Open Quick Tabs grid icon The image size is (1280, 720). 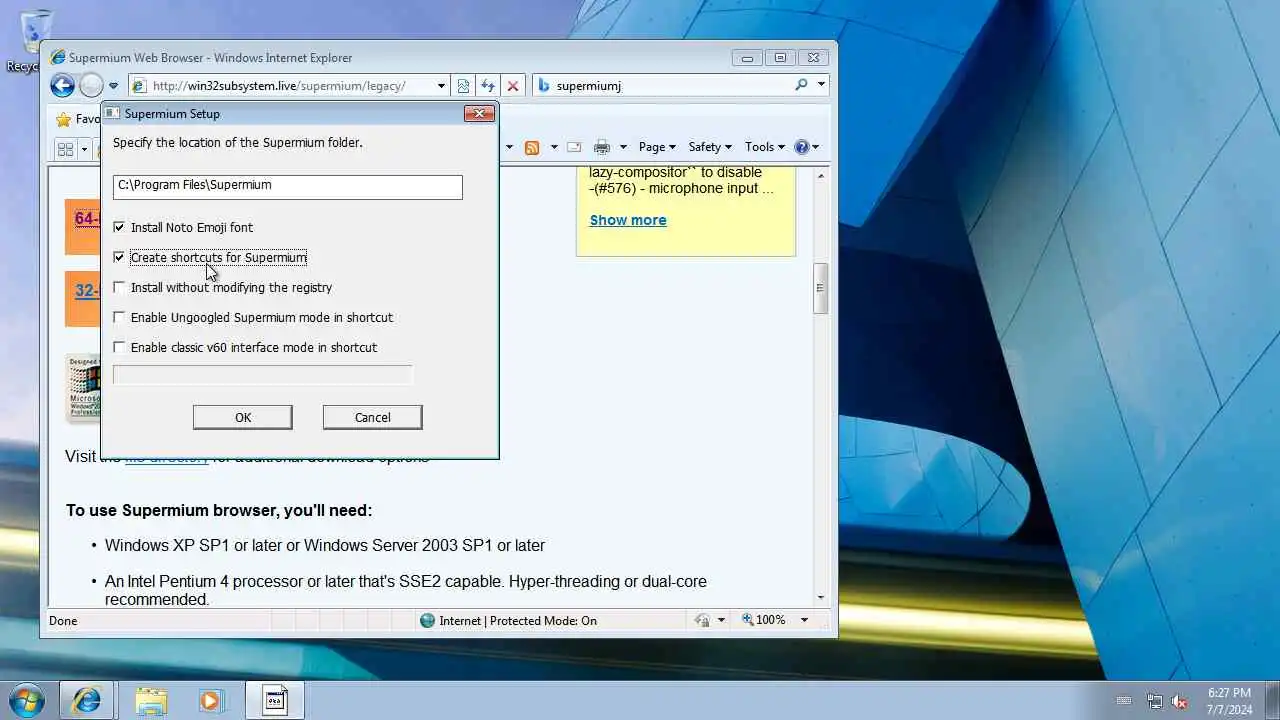(66, 149)
